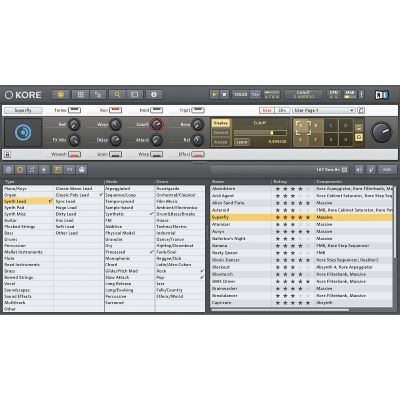Start playback with the play button
Screen dimensions: 400x400
[x=214, y=95]
